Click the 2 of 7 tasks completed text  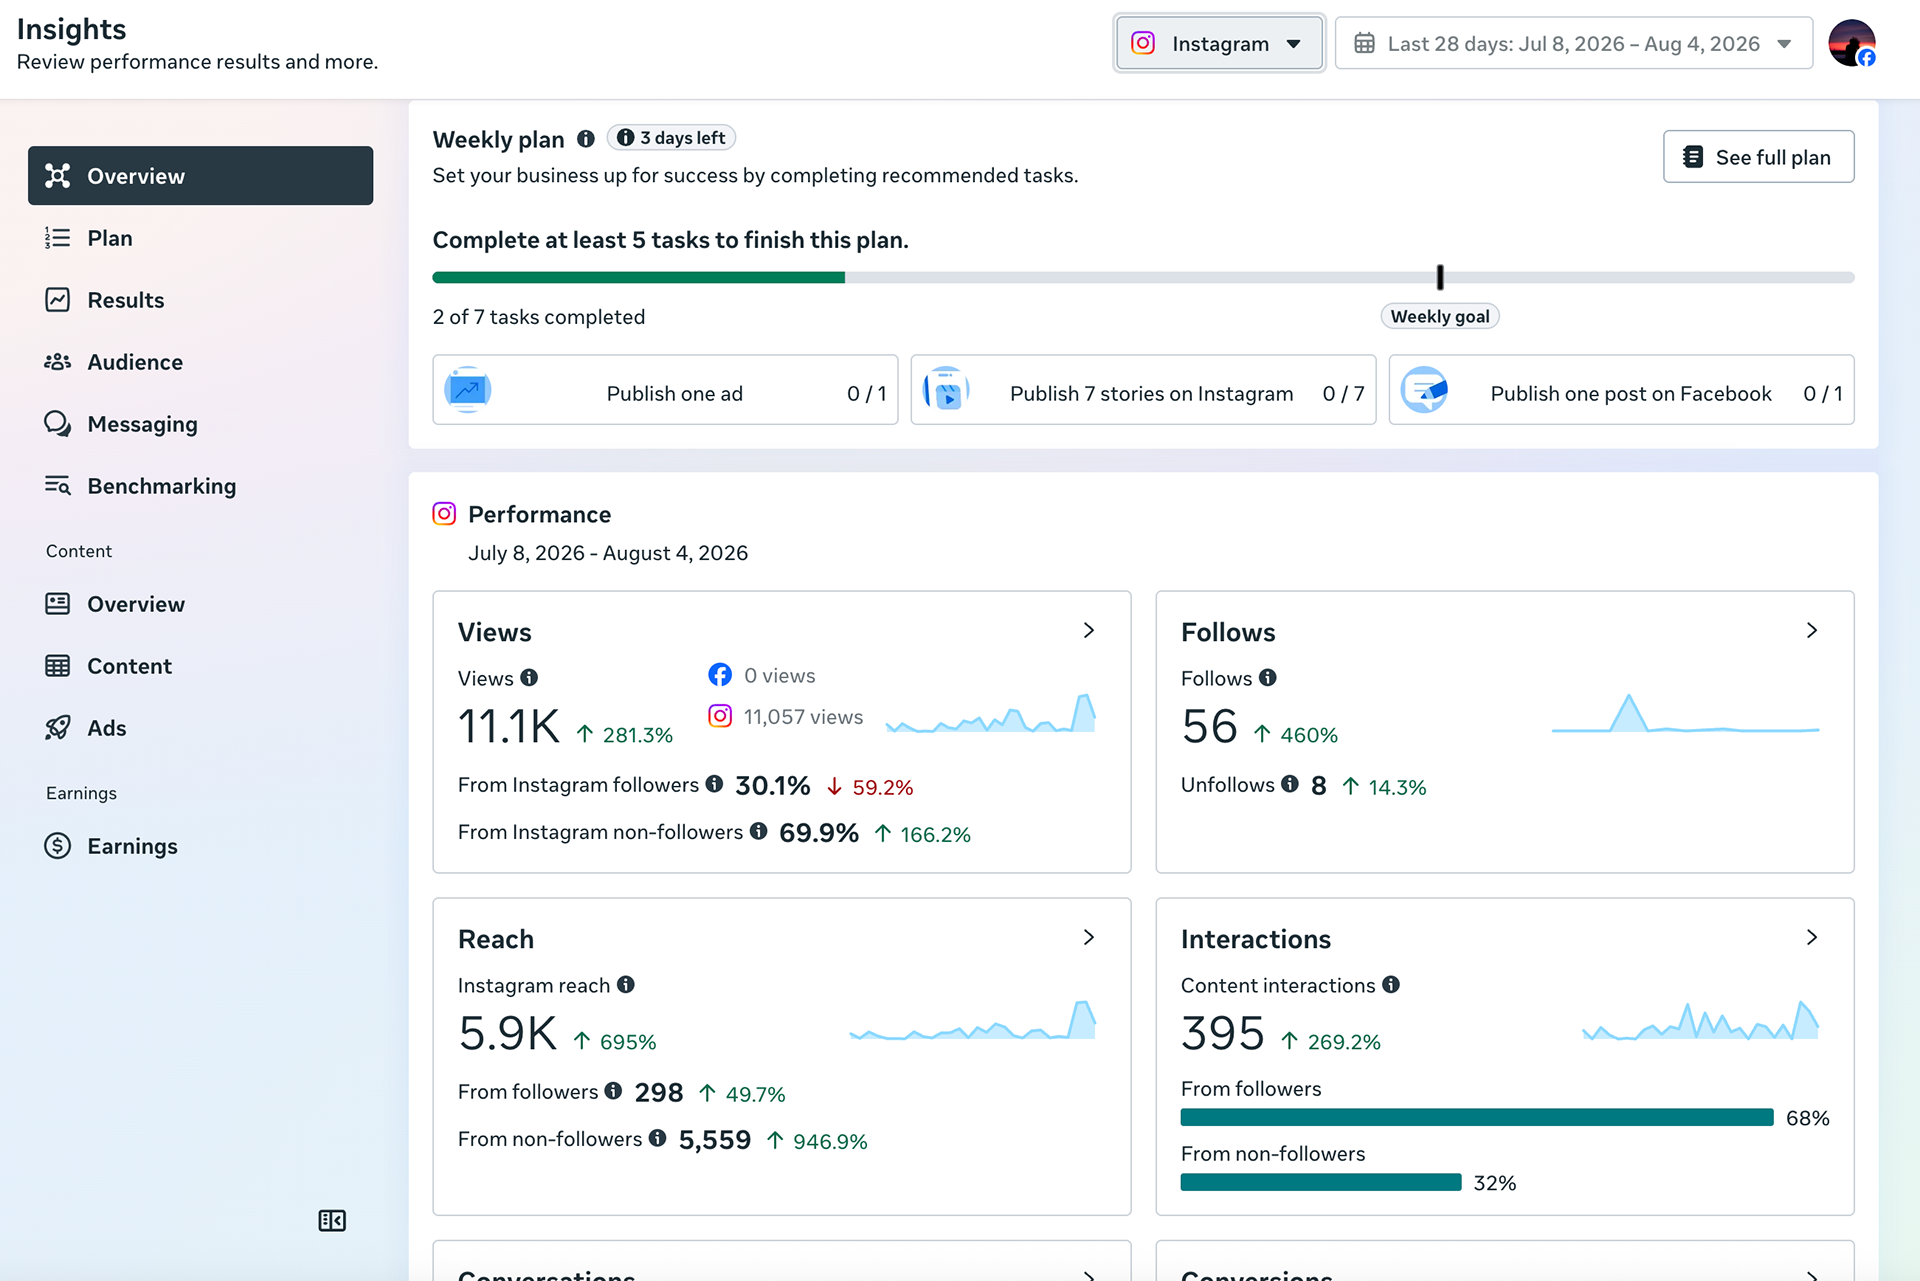pyautogui.click(x=539, y=317)
